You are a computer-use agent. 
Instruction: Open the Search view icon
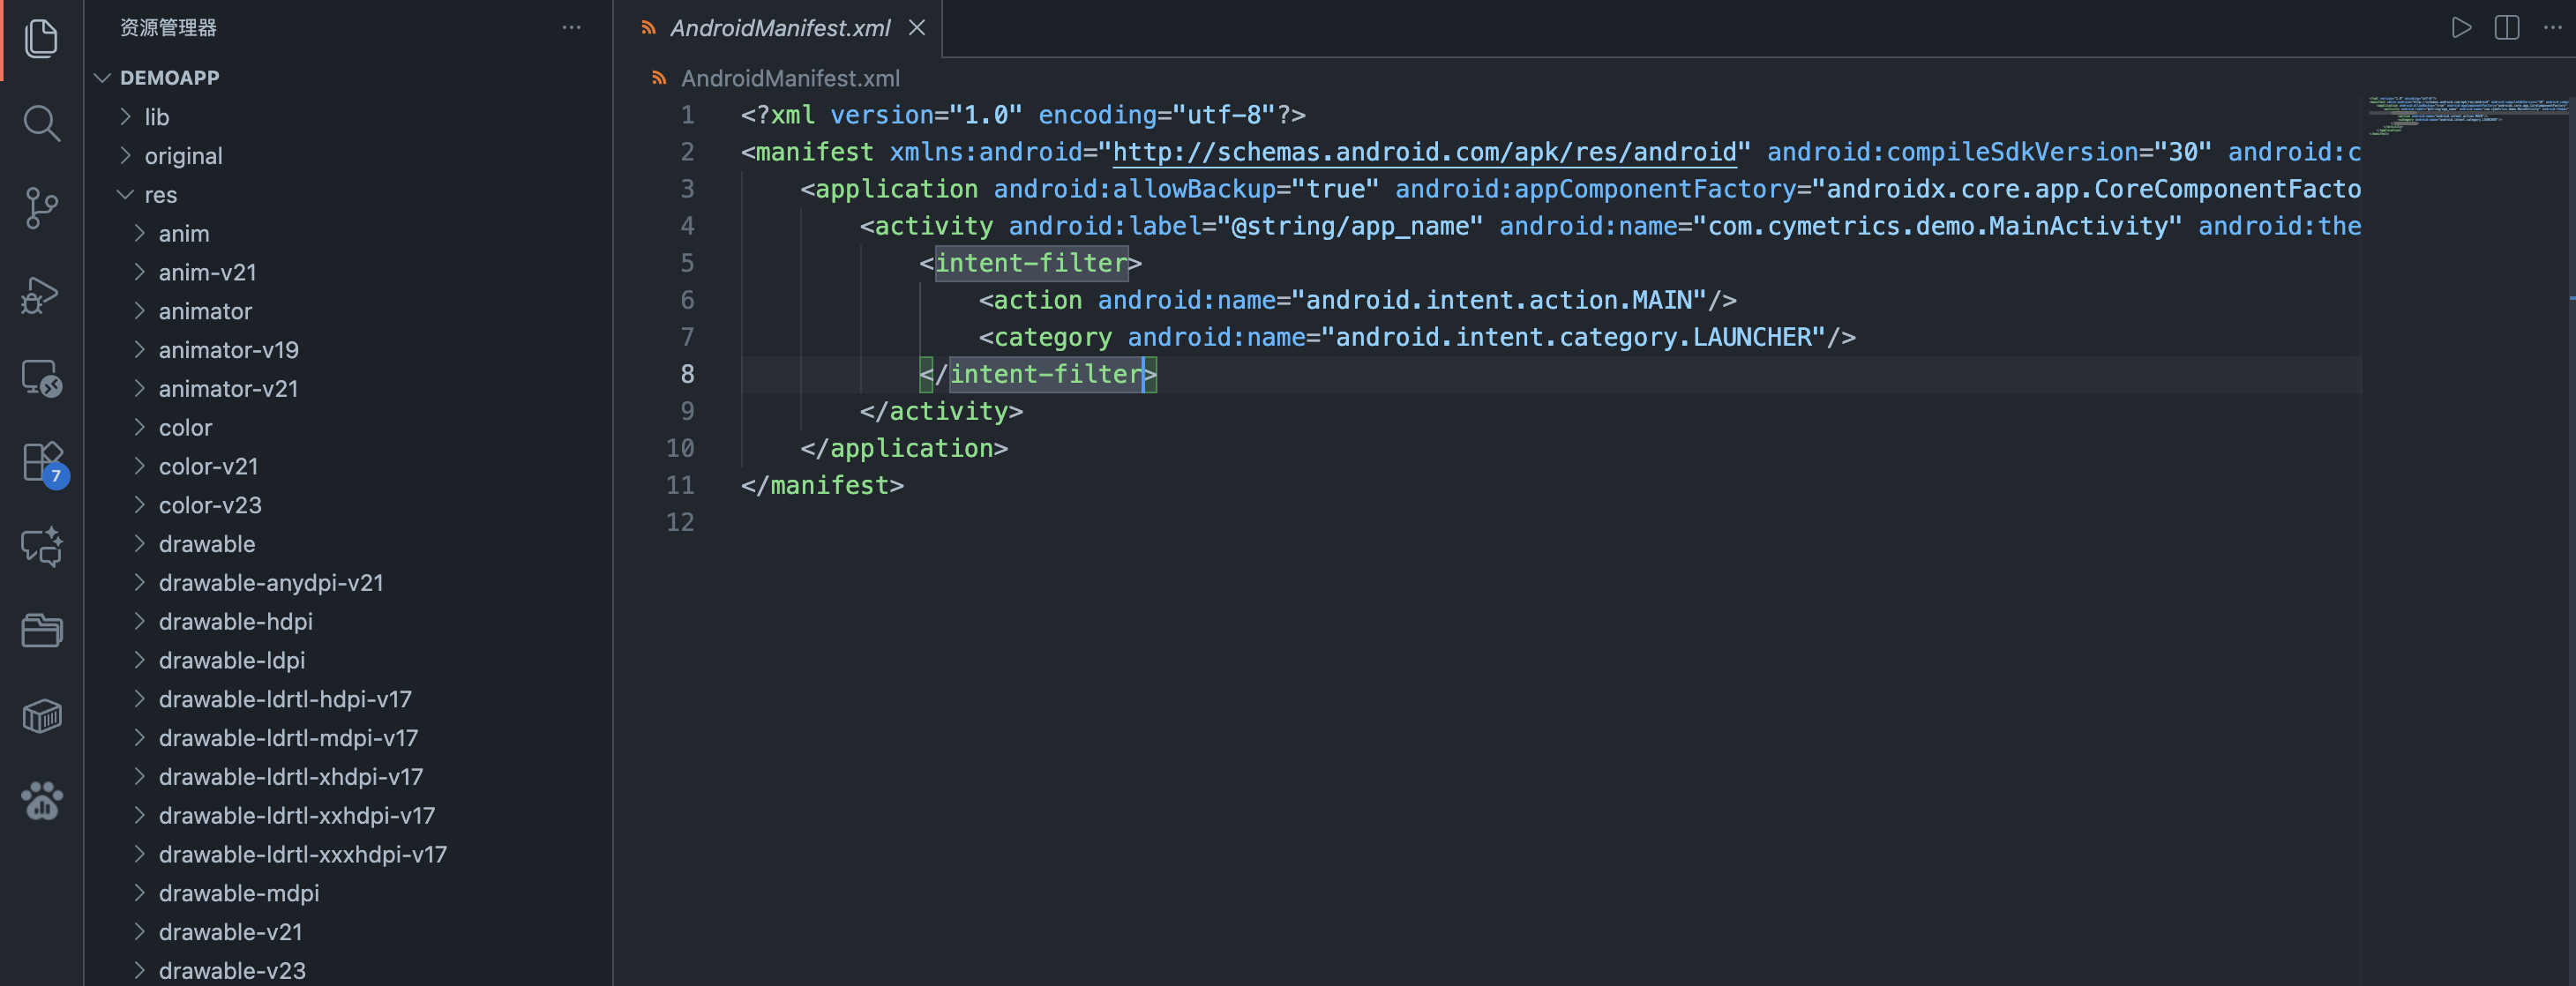41,123
